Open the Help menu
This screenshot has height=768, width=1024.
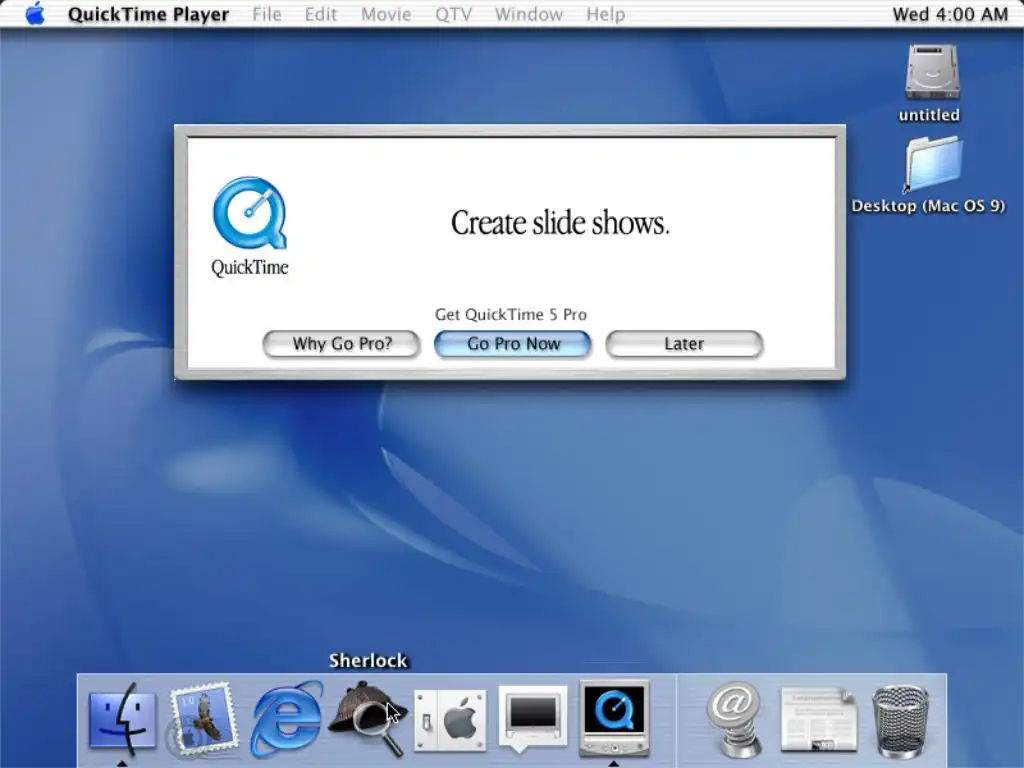point(605,14)
